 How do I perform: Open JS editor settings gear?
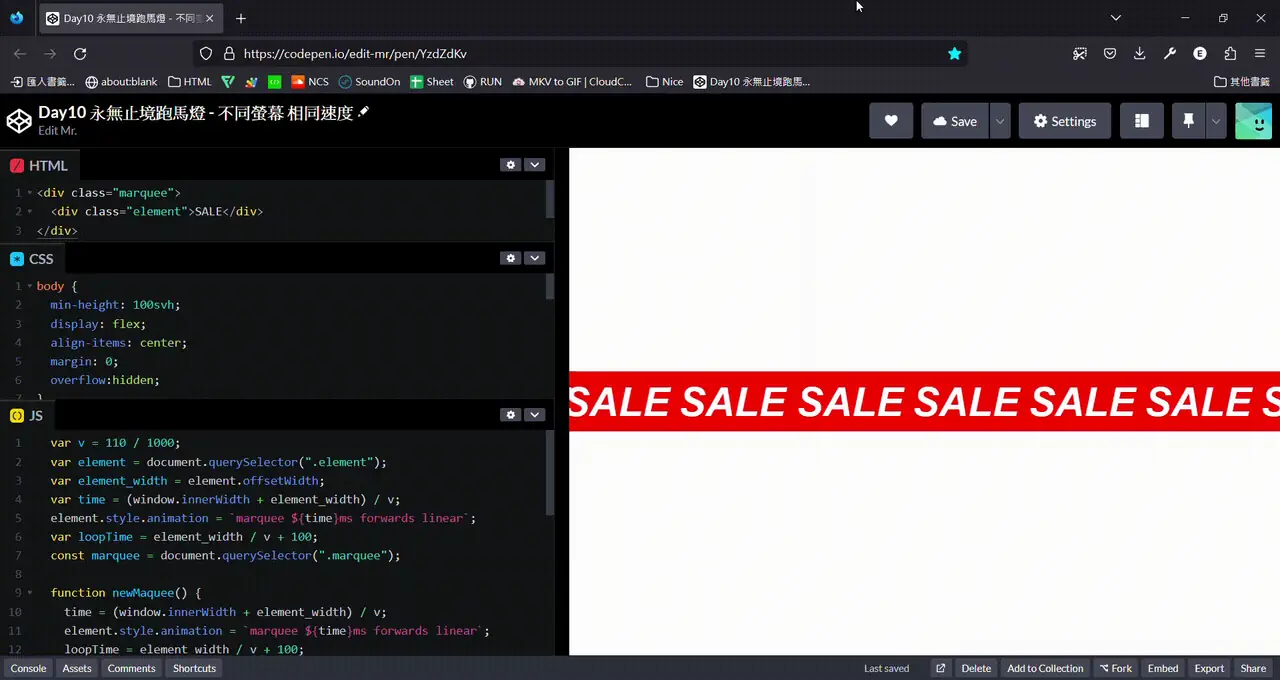(511, 415)
